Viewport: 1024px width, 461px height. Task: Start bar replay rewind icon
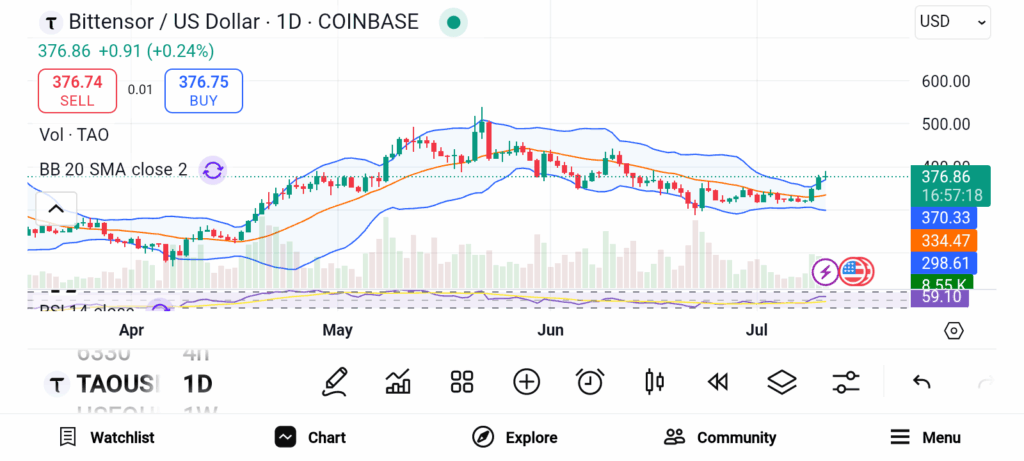718,382
